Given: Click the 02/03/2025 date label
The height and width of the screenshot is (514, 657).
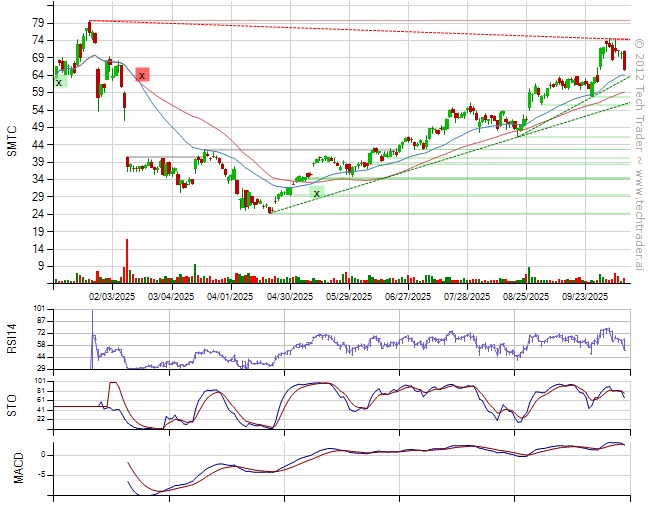Looking at the screenshot, I should click(111, 296).
